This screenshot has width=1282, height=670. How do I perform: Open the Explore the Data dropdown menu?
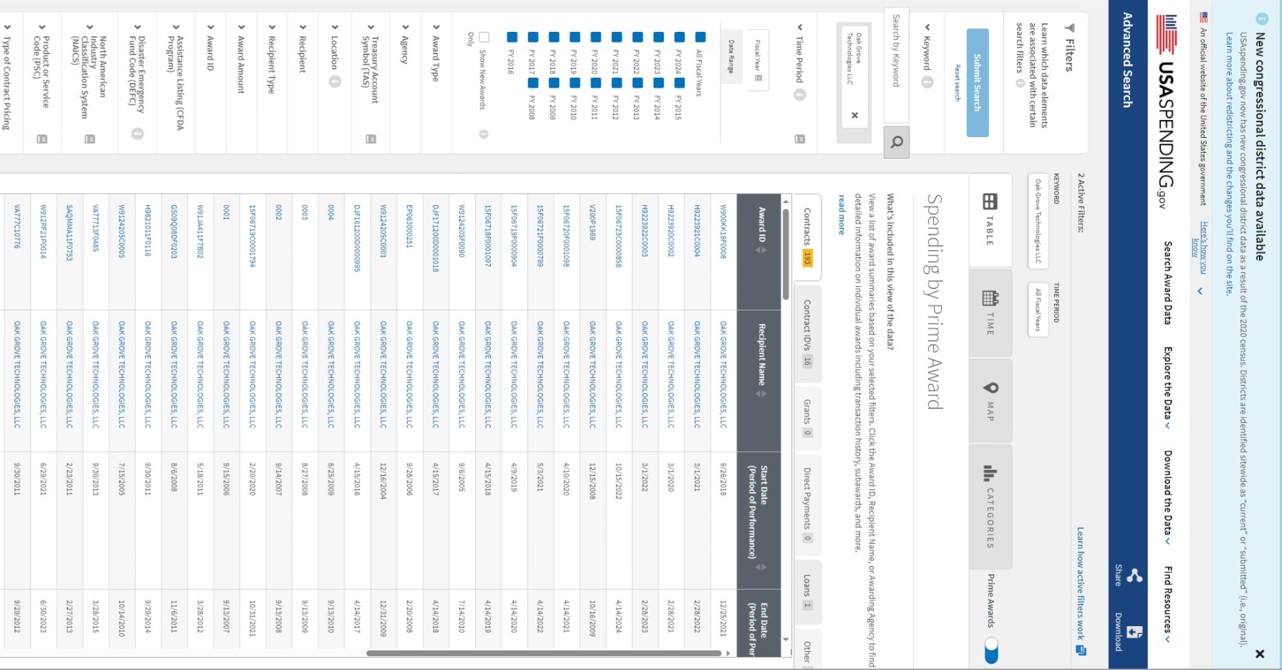click(1167, 388)
